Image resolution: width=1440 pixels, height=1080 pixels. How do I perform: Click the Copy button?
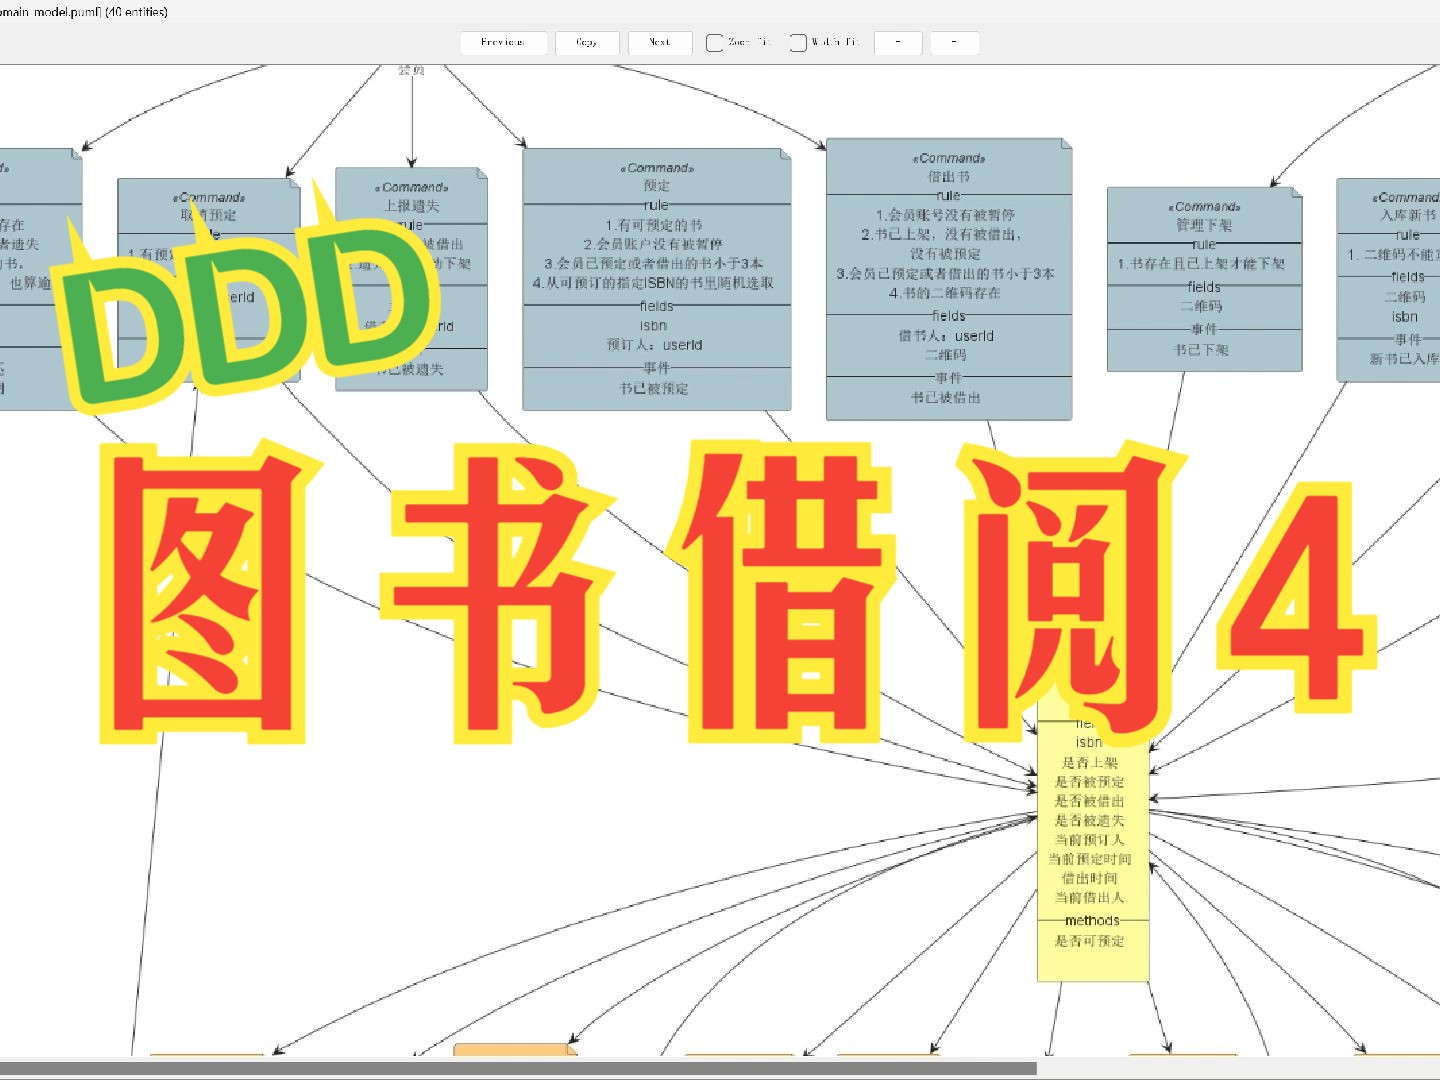587,42
